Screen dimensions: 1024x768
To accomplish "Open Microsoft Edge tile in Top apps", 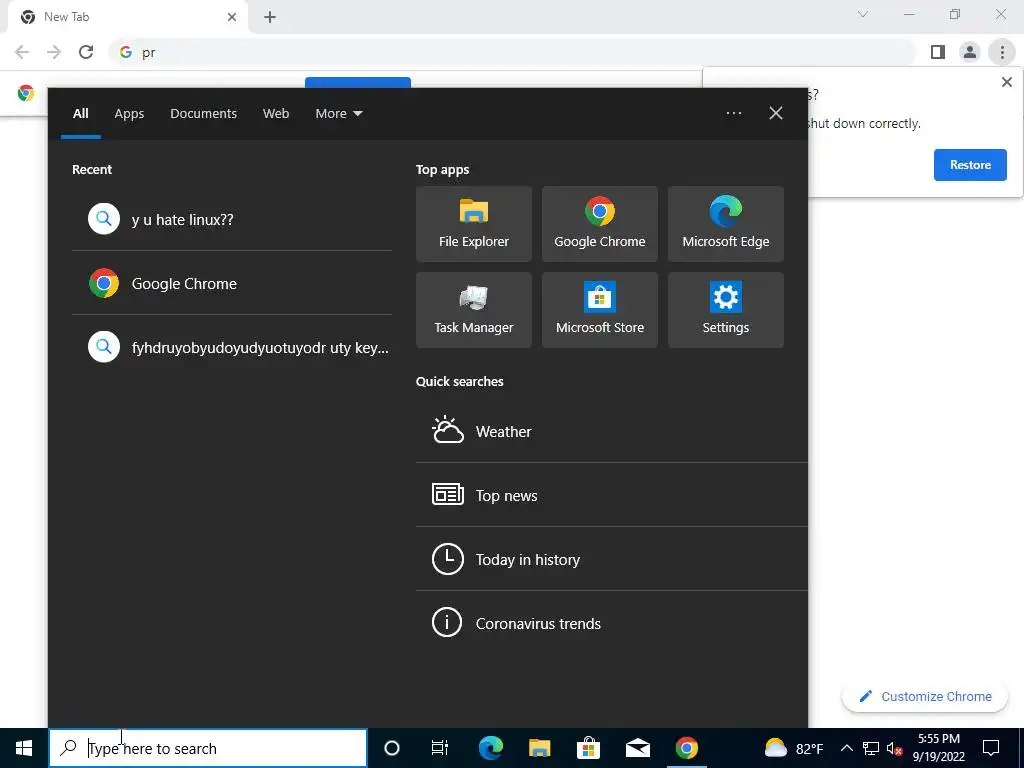I will click(x=726, y=224).
